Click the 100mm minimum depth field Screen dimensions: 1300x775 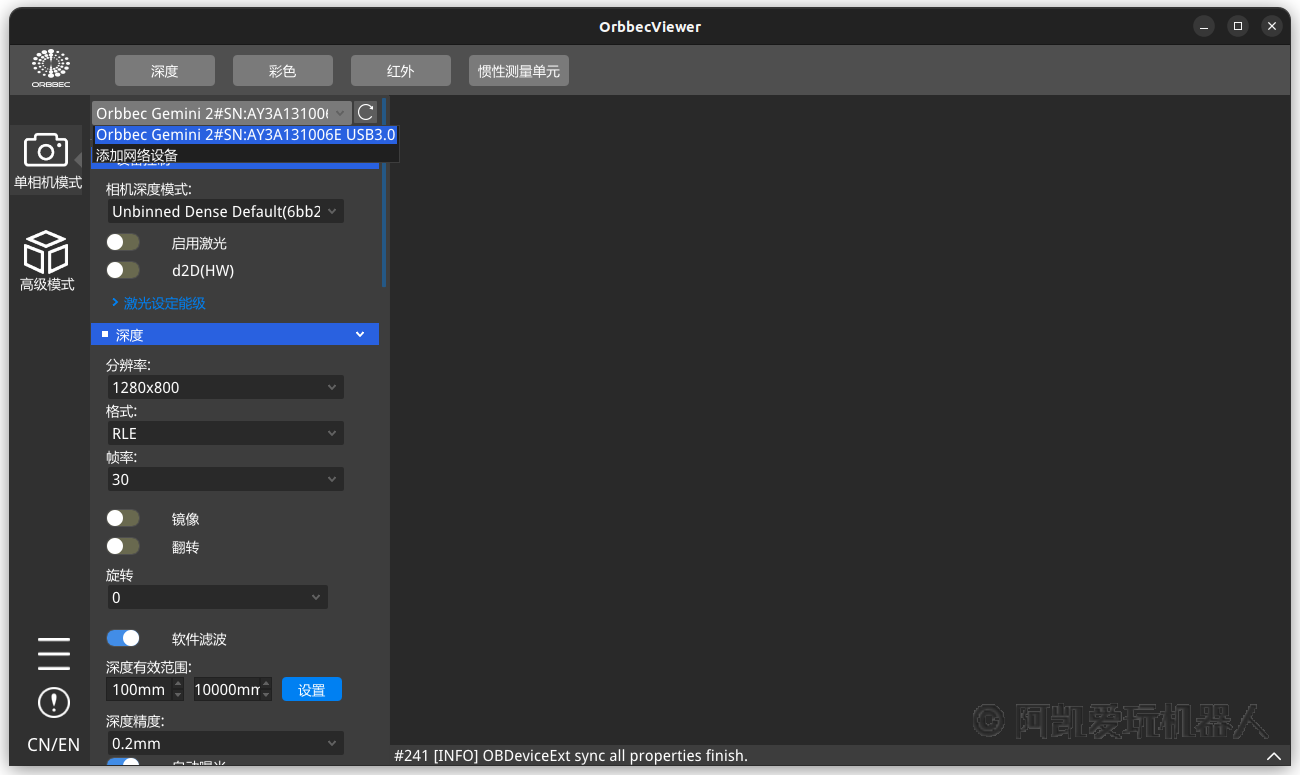coord(139,690)
